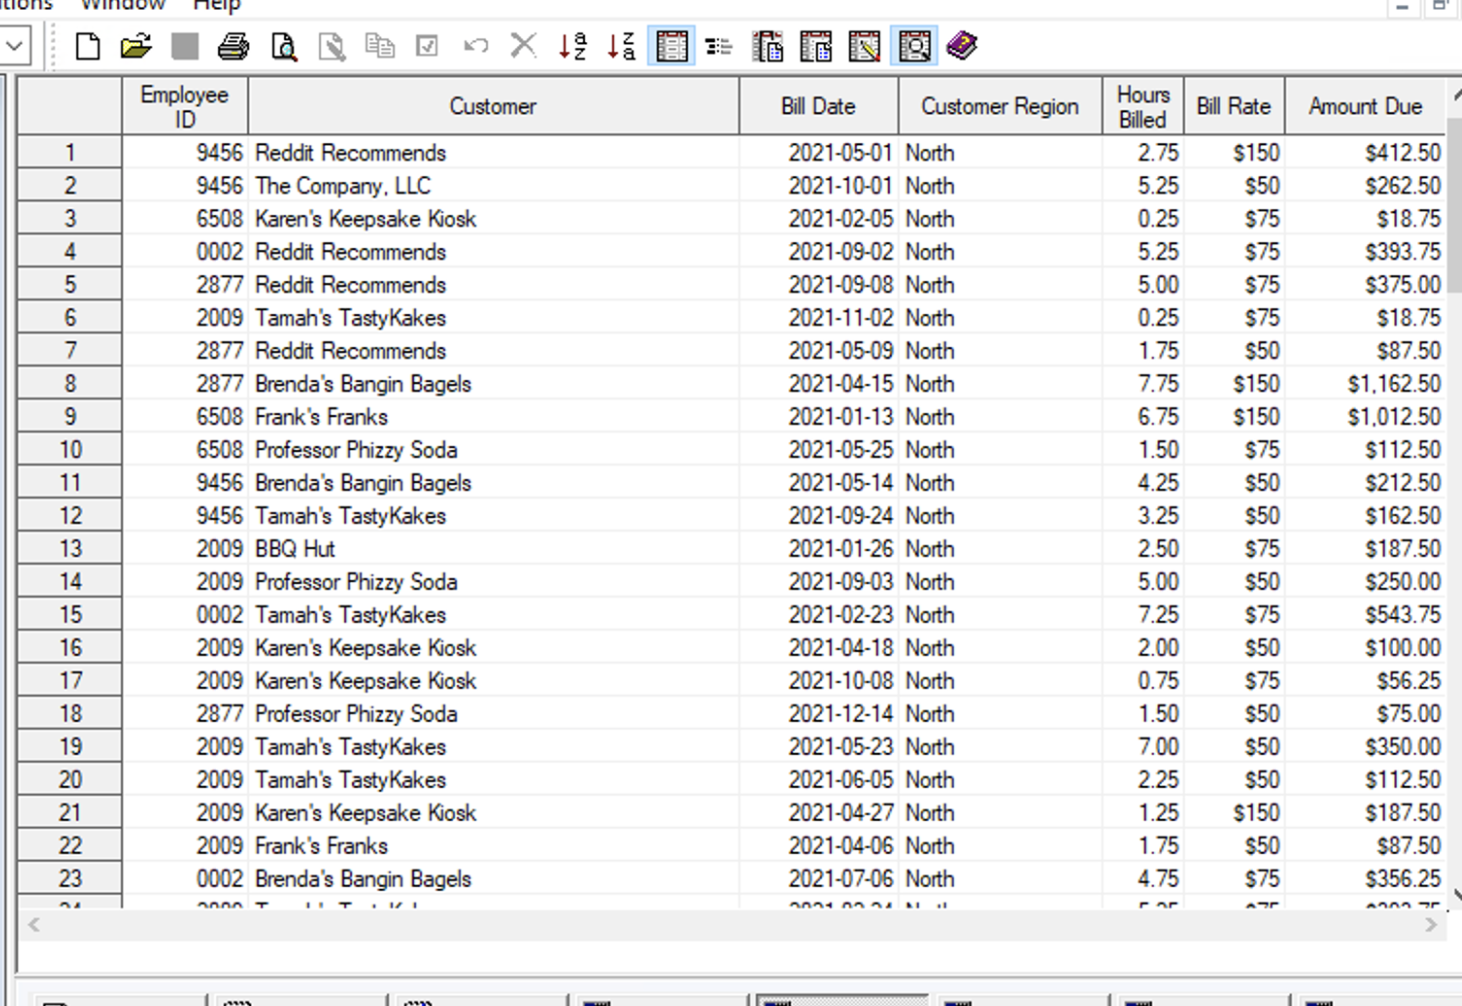Click the Employee ID column header
The image size is (1462, 1006).
(x=185, y=106)
